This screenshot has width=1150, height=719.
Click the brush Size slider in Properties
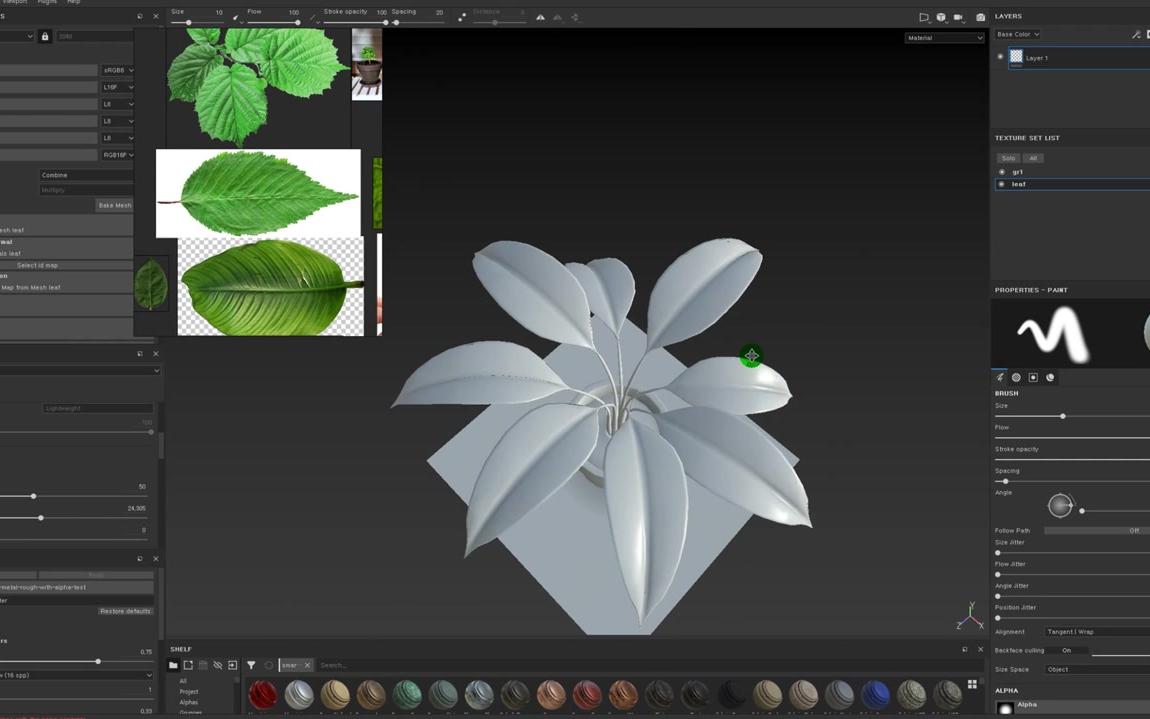[1062, 416]
